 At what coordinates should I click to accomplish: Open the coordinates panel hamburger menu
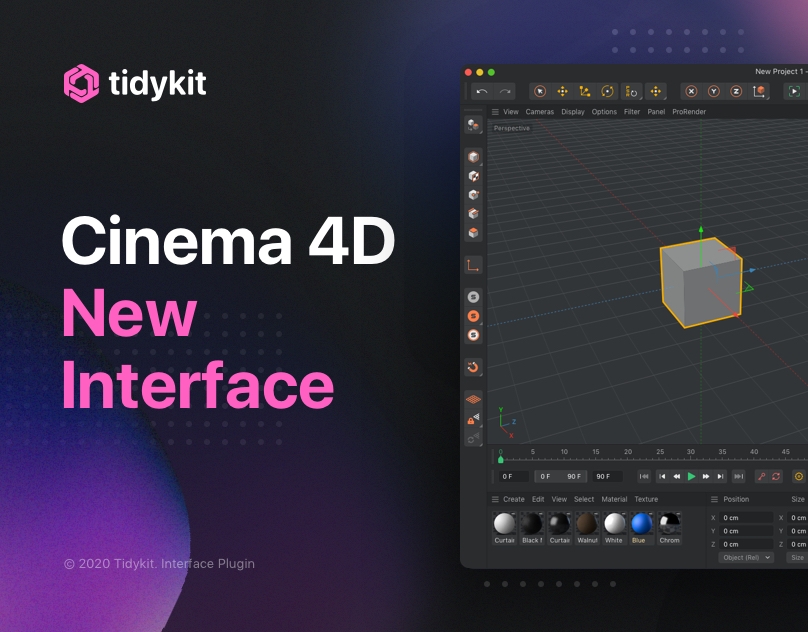coord(714,500)
